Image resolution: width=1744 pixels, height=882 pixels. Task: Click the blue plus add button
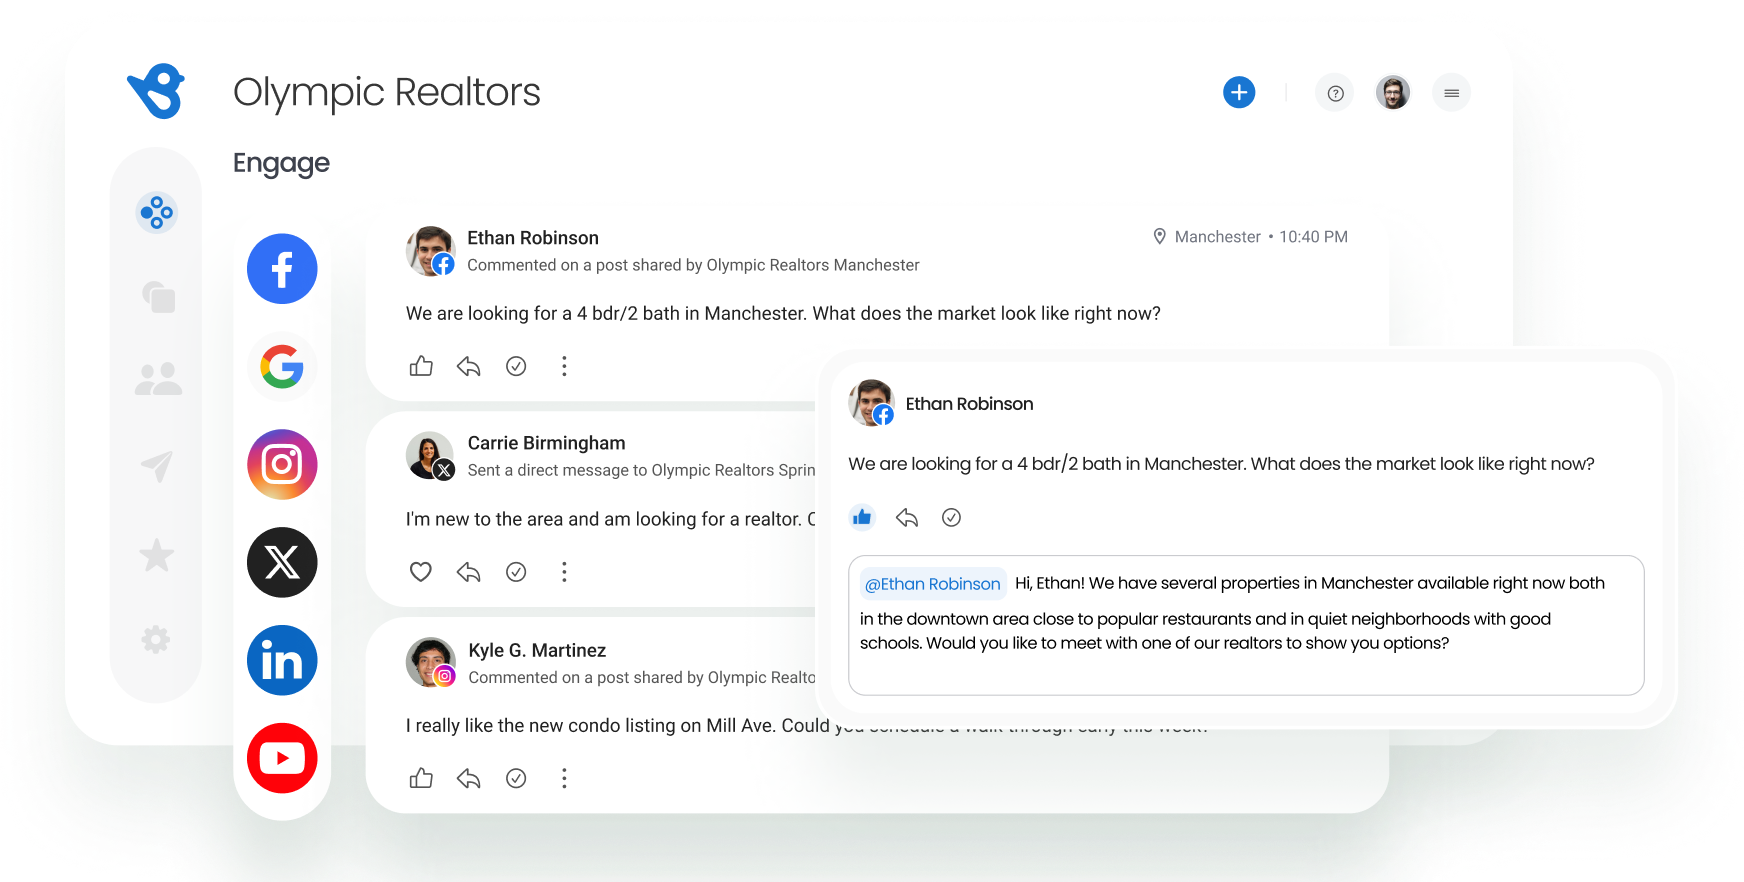(1239, 93)
